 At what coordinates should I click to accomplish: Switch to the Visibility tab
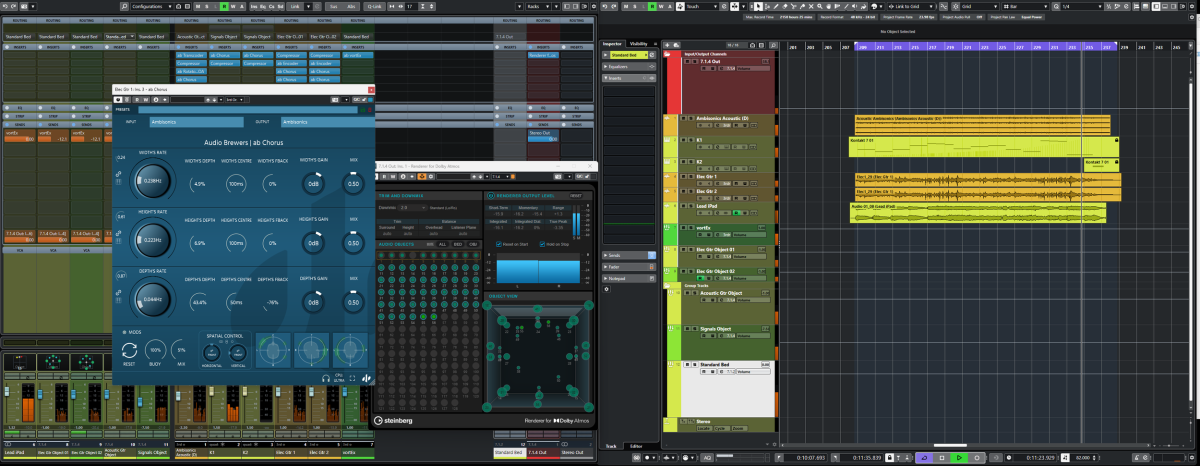point(638,44)
